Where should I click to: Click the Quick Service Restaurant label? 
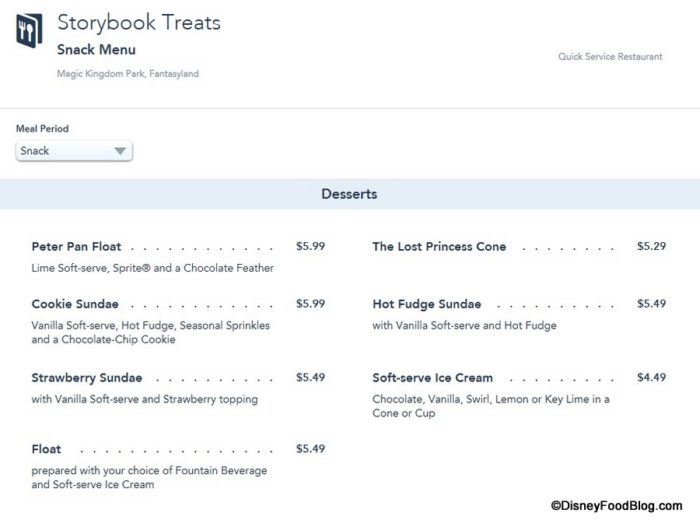coord(610,57)
